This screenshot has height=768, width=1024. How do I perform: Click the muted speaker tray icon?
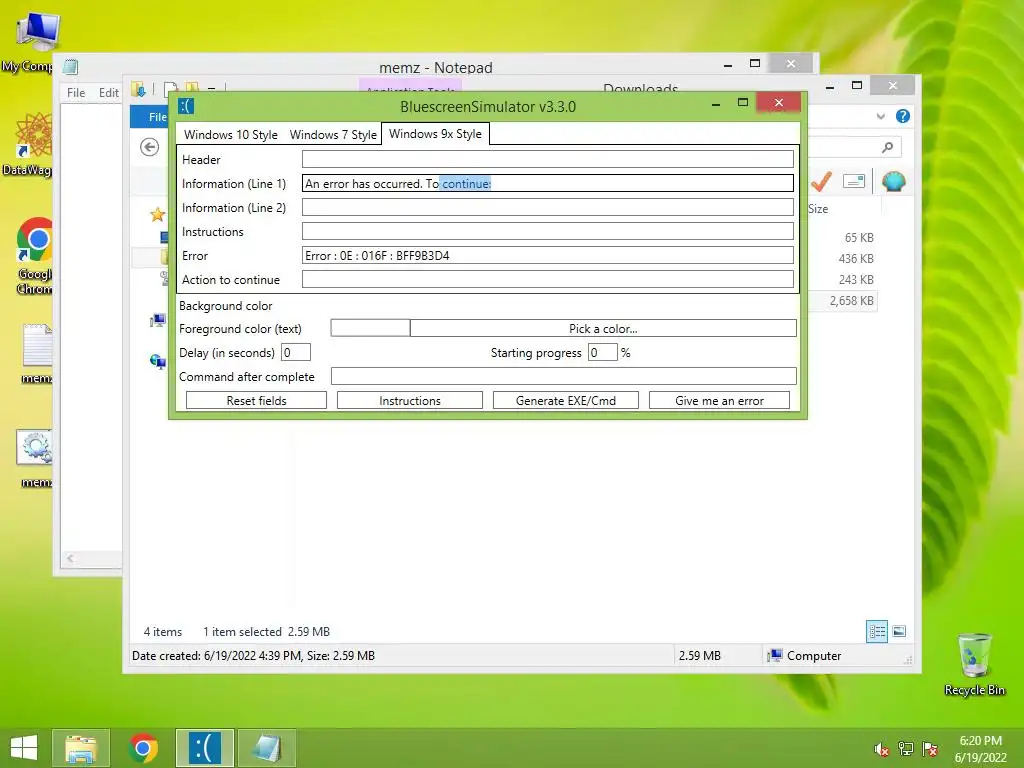click(x=881, y=749)
